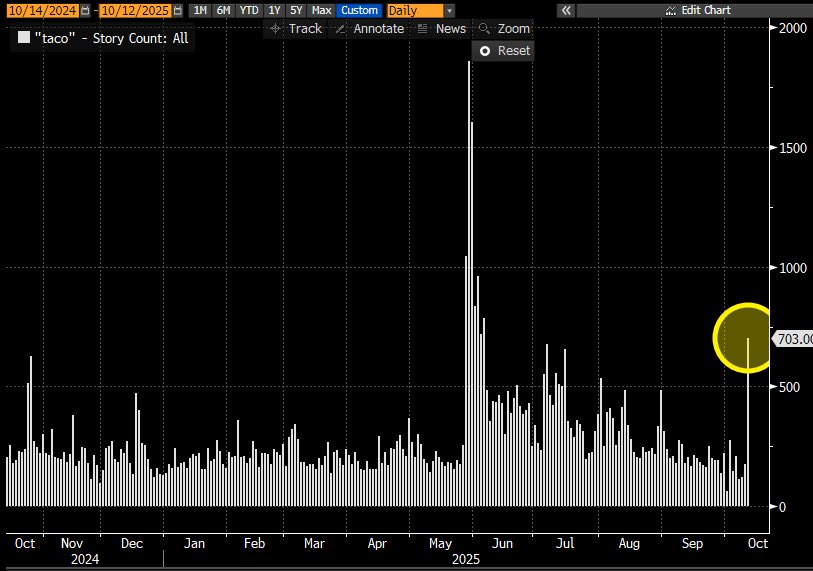
Task: Select the 1M time range tab
Action: click(x=200, y=10)
